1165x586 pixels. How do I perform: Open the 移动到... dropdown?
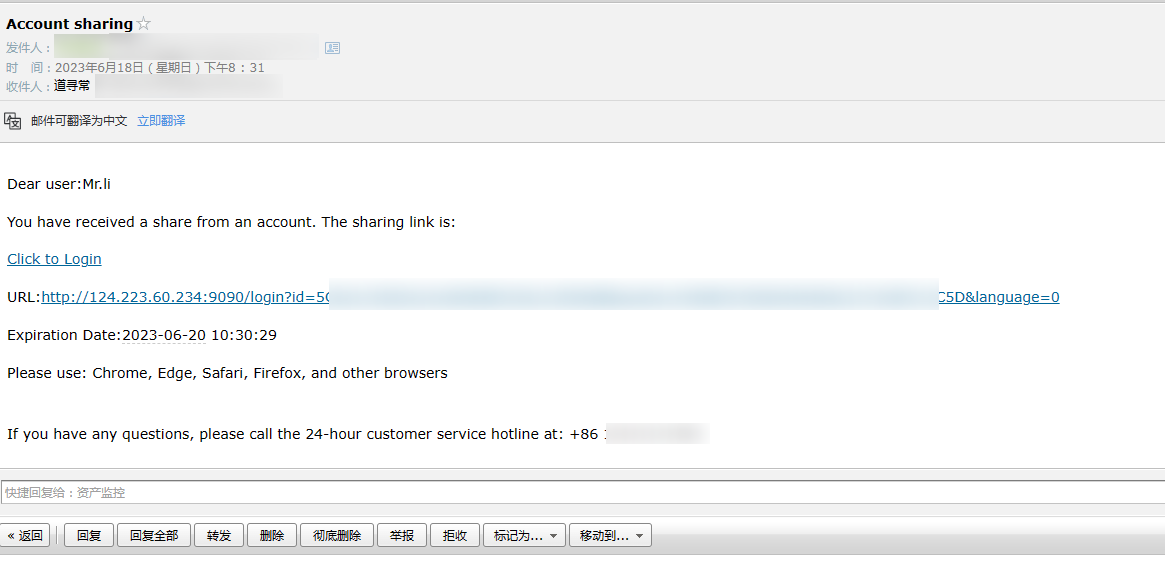coord(610,536)
